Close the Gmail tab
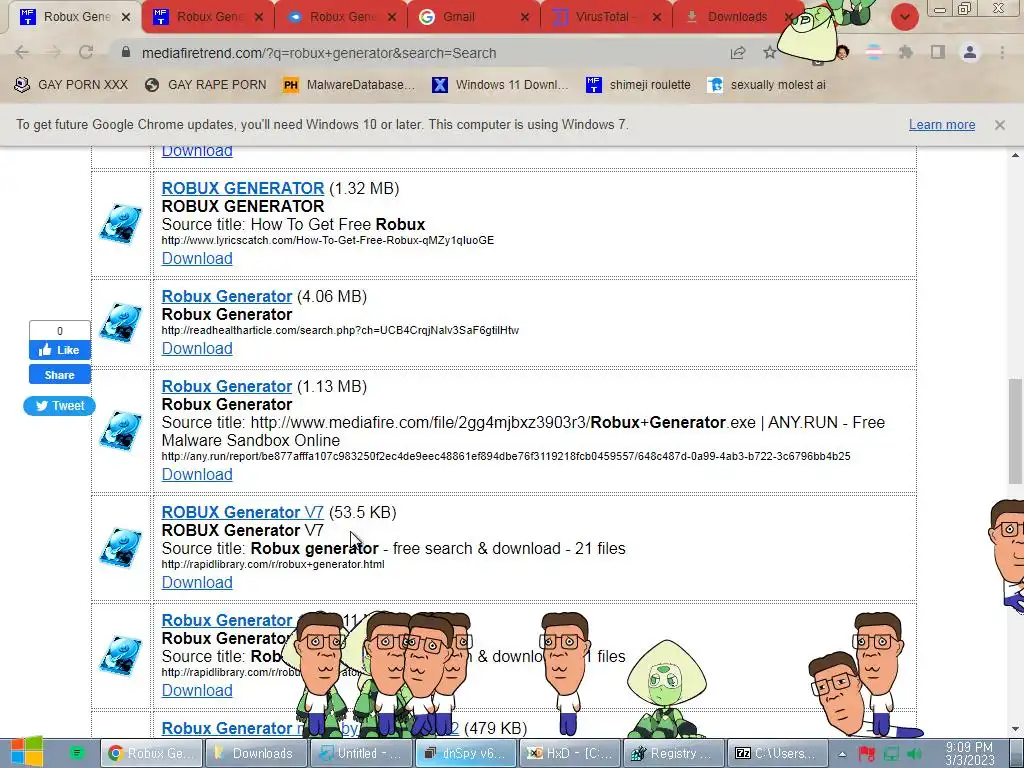This screenshot has height=768, width=1024. click(x=524, y=18)
